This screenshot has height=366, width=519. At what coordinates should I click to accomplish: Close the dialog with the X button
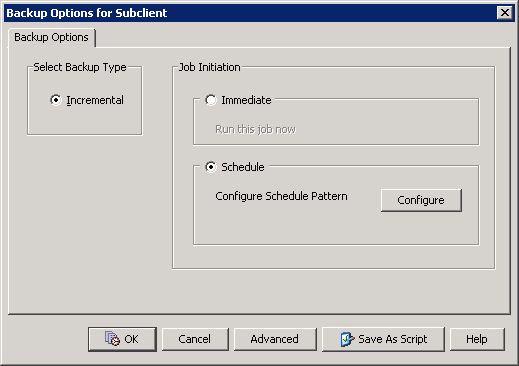point(505,13)
